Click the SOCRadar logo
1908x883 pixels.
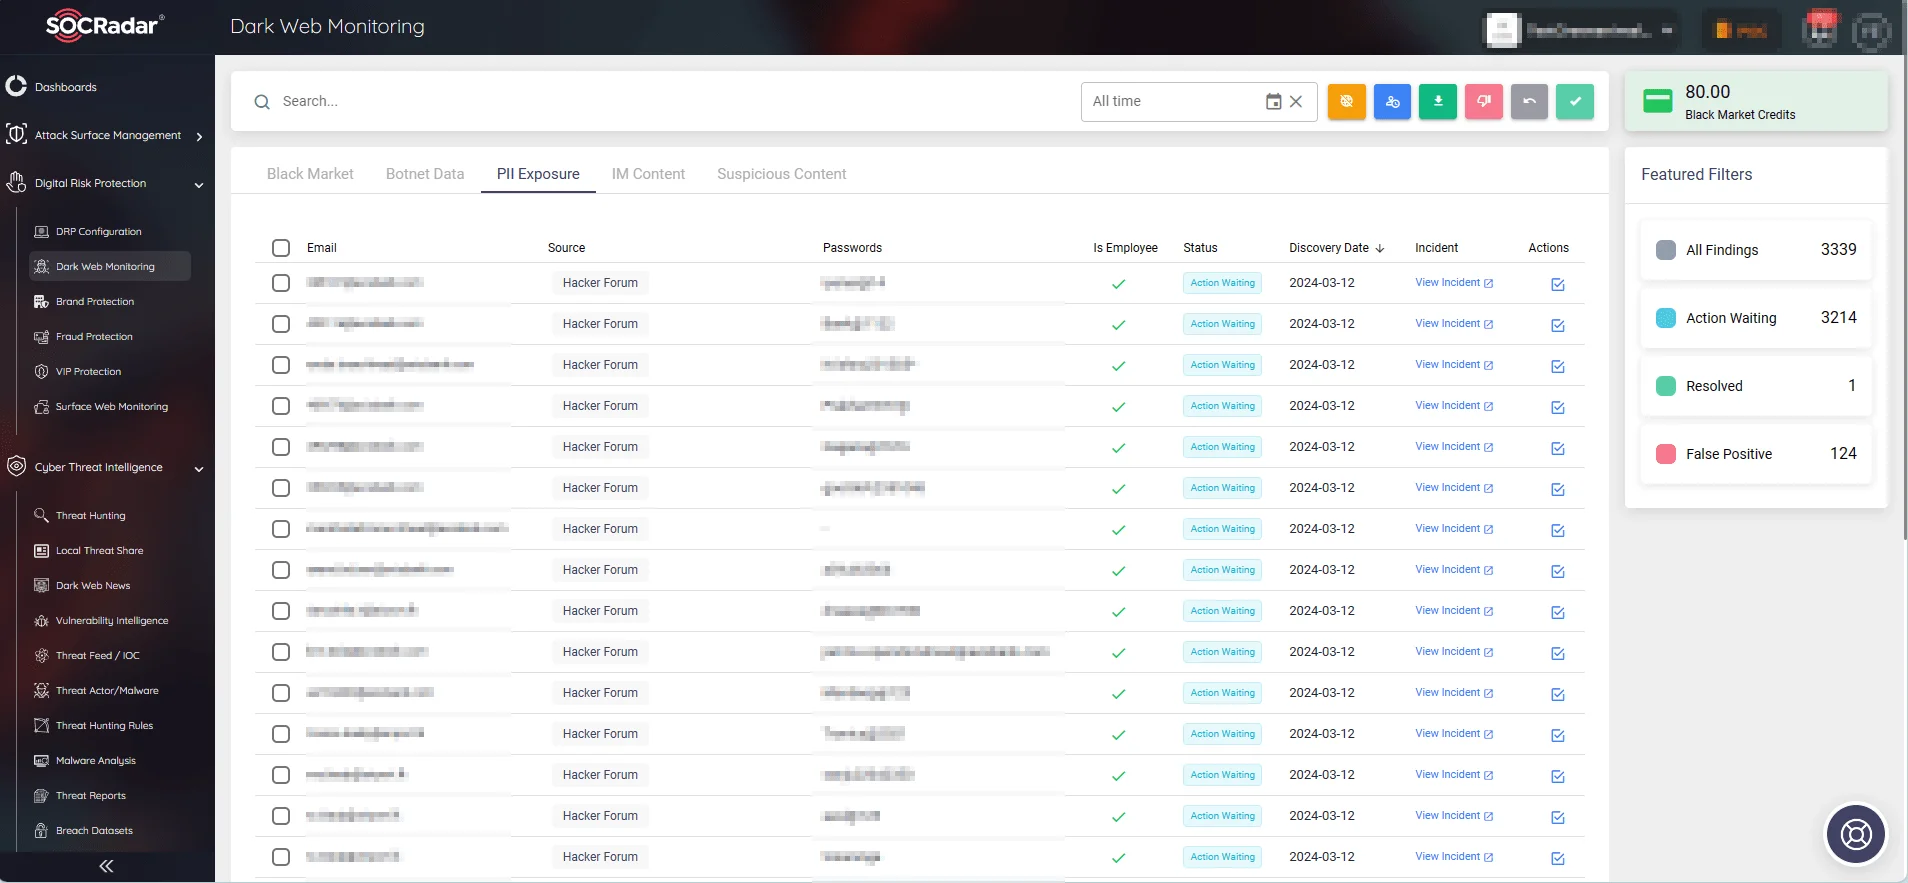[105, 25]
